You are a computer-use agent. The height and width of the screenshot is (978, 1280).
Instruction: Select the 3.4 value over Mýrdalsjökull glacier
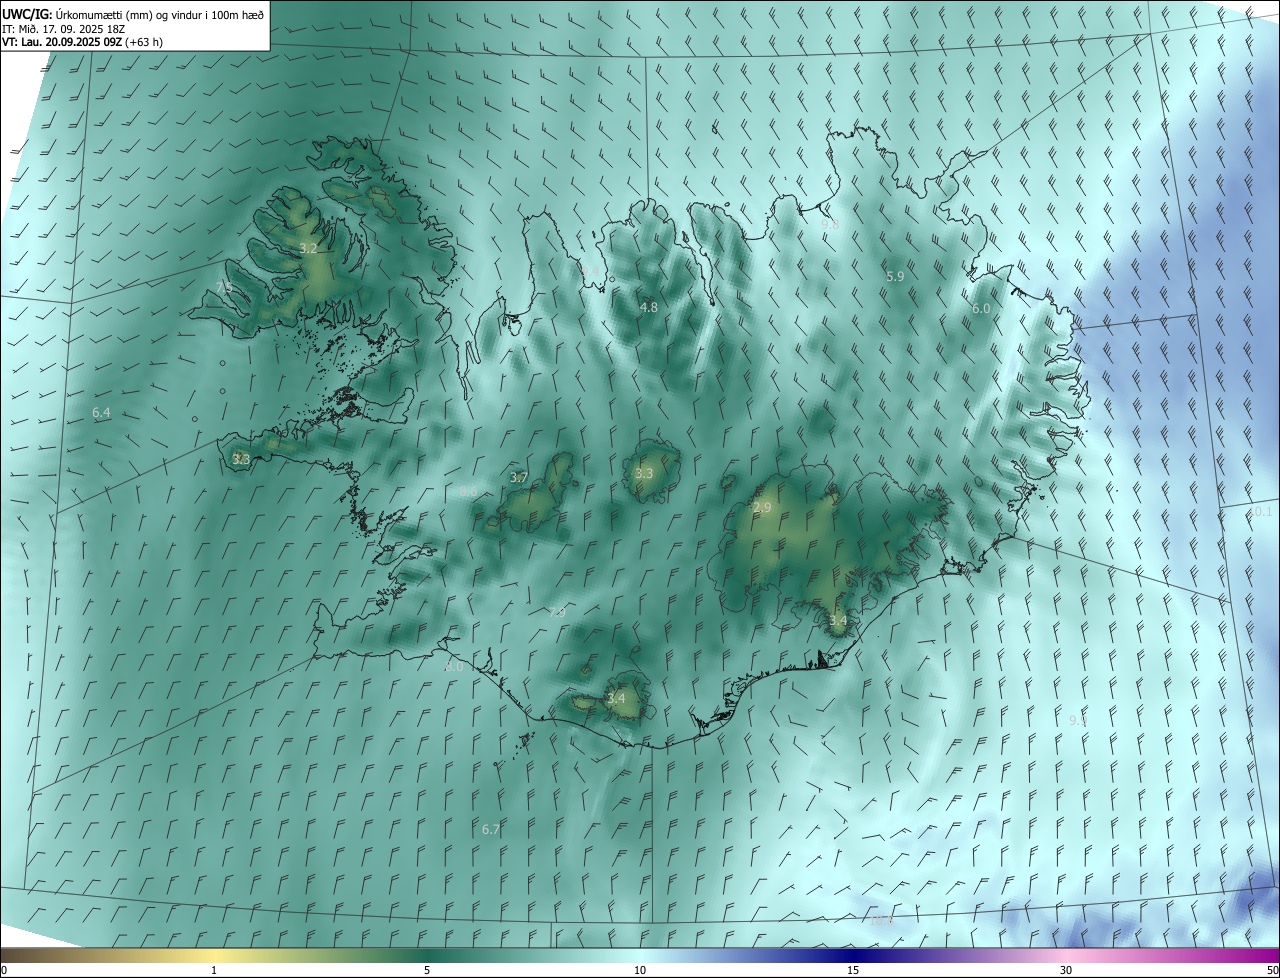[616, 698]
